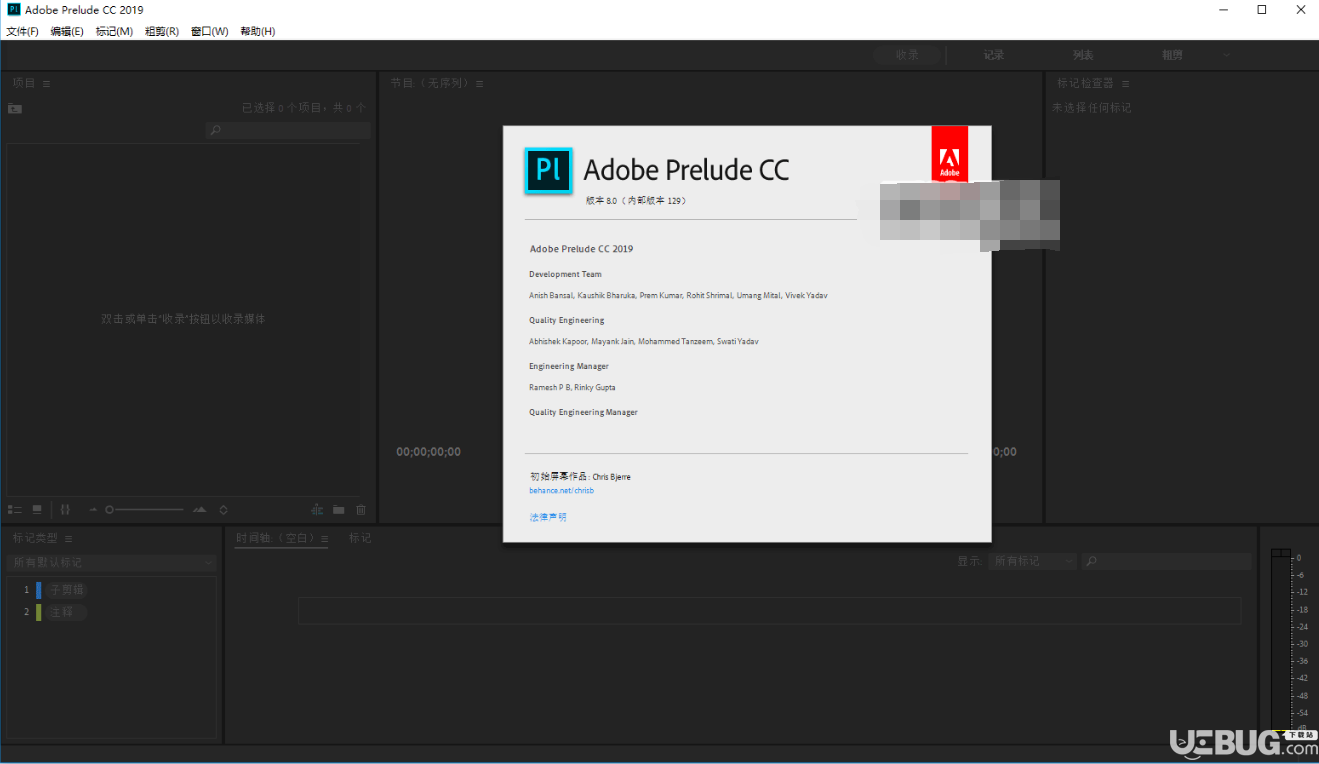Open the 窗口(W) menu

209,31
